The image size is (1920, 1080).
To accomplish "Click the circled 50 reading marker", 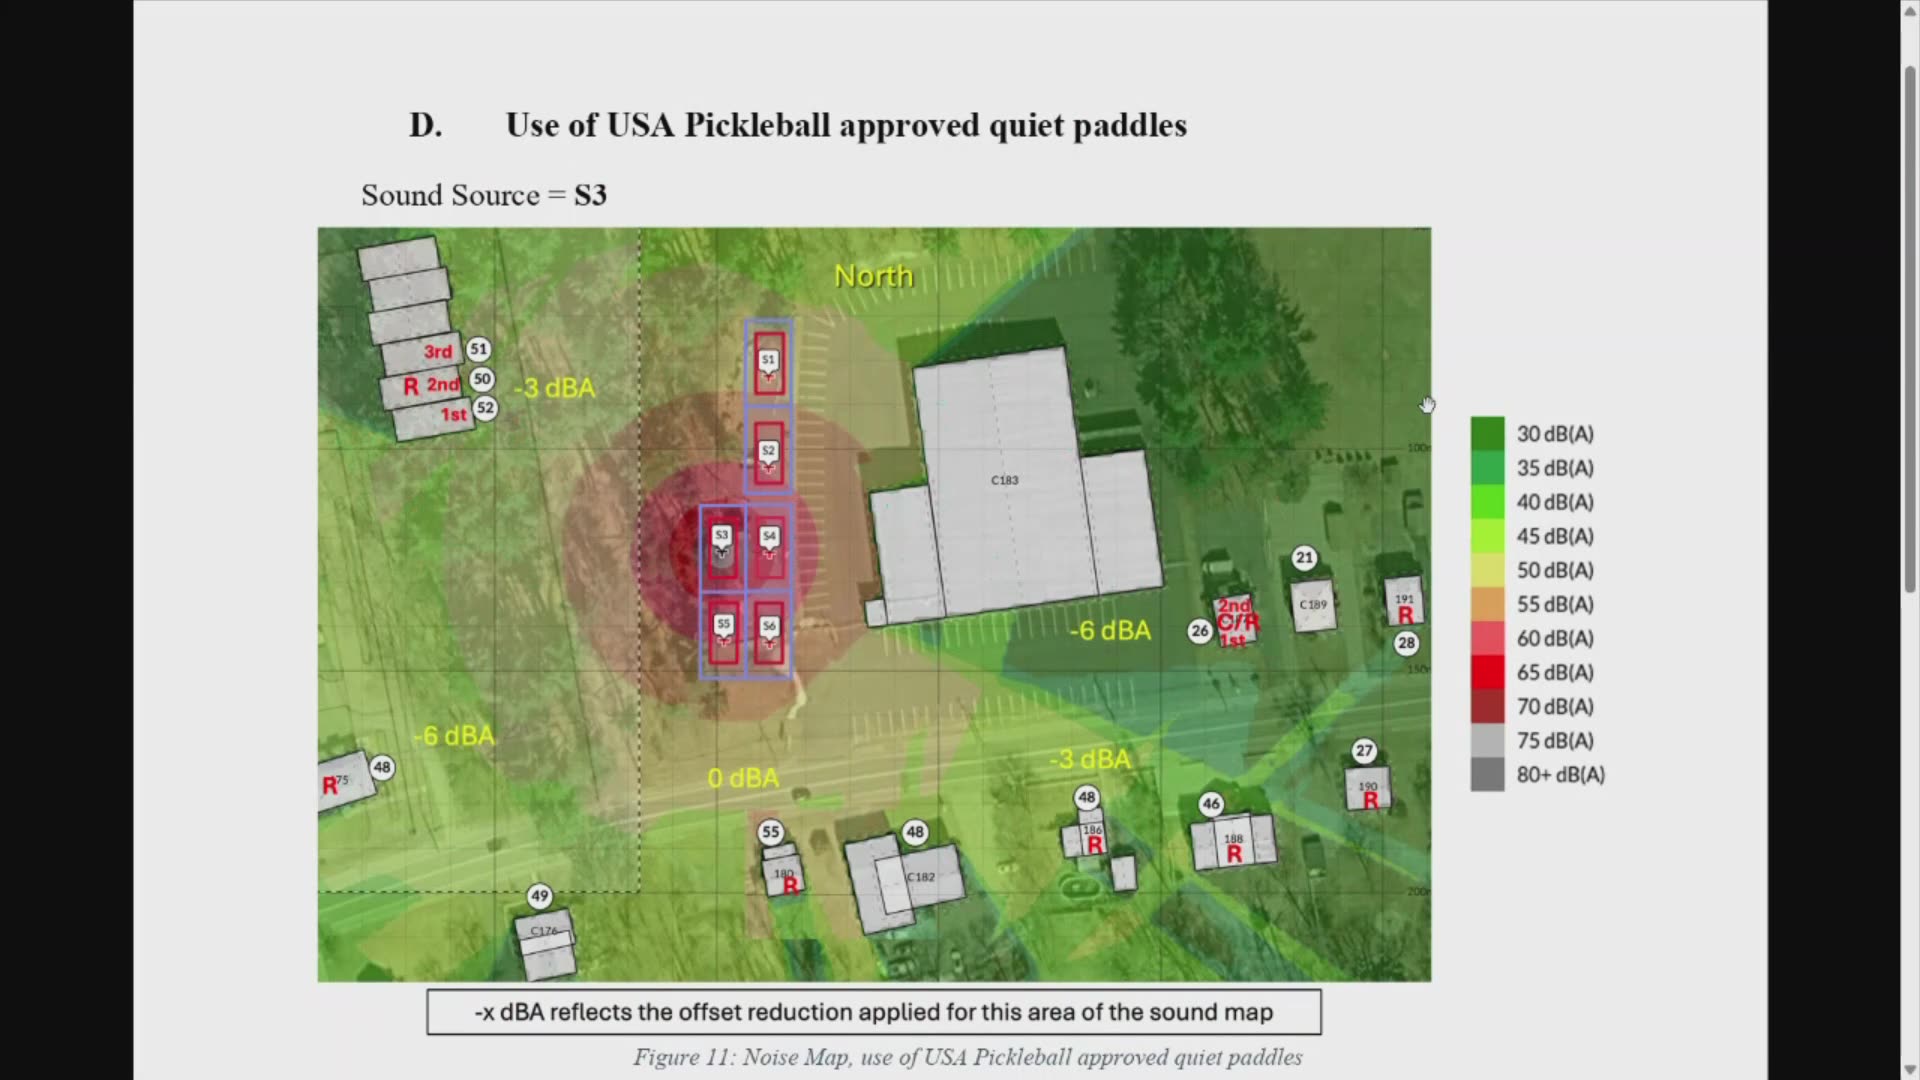I will point(482,379).
